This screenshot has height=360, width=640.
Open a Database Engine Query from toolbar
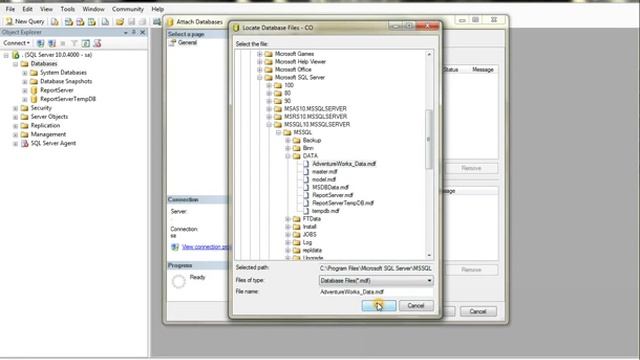tap(55, 22)
